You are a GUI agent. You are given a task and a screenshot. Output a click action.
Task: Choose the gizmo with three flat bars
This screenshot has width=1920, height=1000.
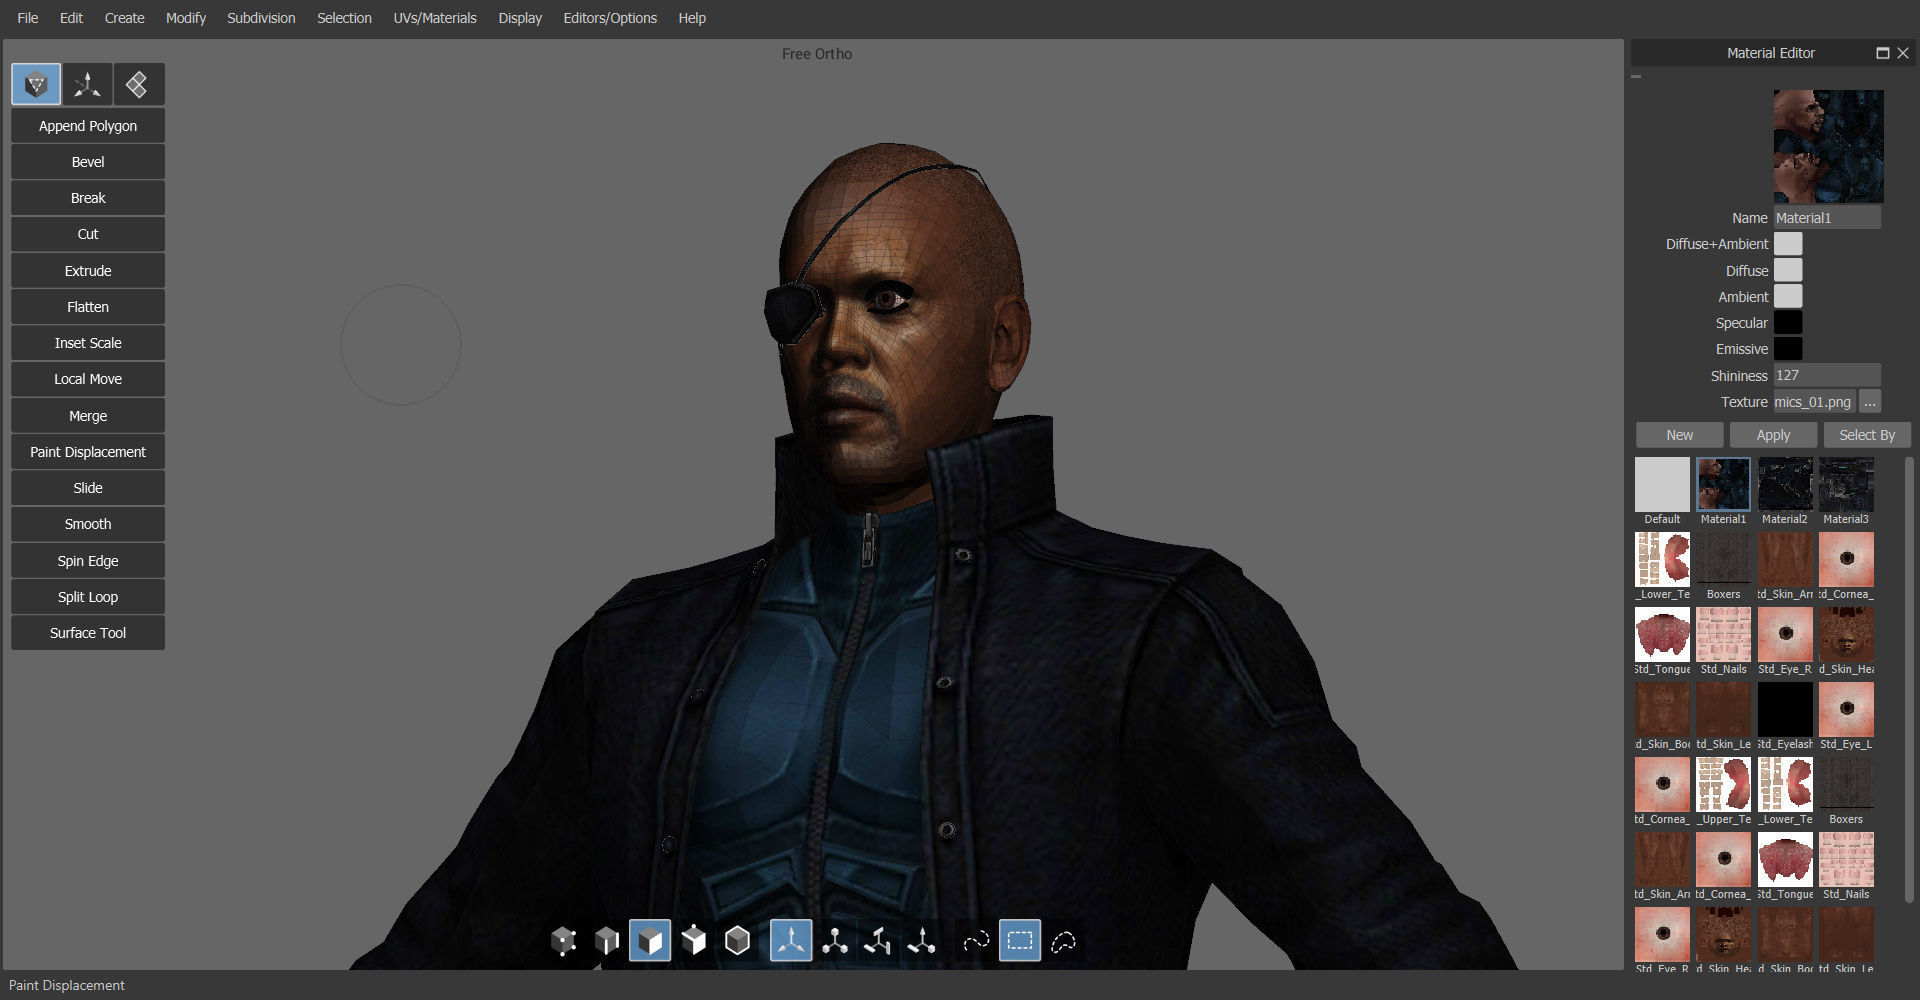[x=878, y=941]
